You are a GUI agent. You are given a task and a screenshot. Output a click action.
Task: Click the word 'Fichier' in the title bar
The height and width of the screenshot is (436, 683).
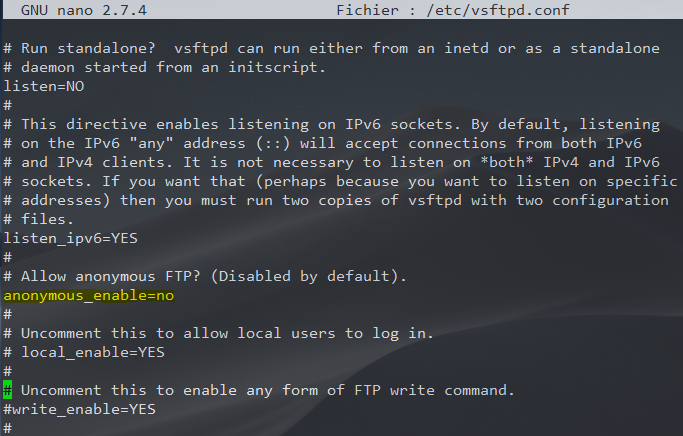pyautogui.click(x=368, y=11)
